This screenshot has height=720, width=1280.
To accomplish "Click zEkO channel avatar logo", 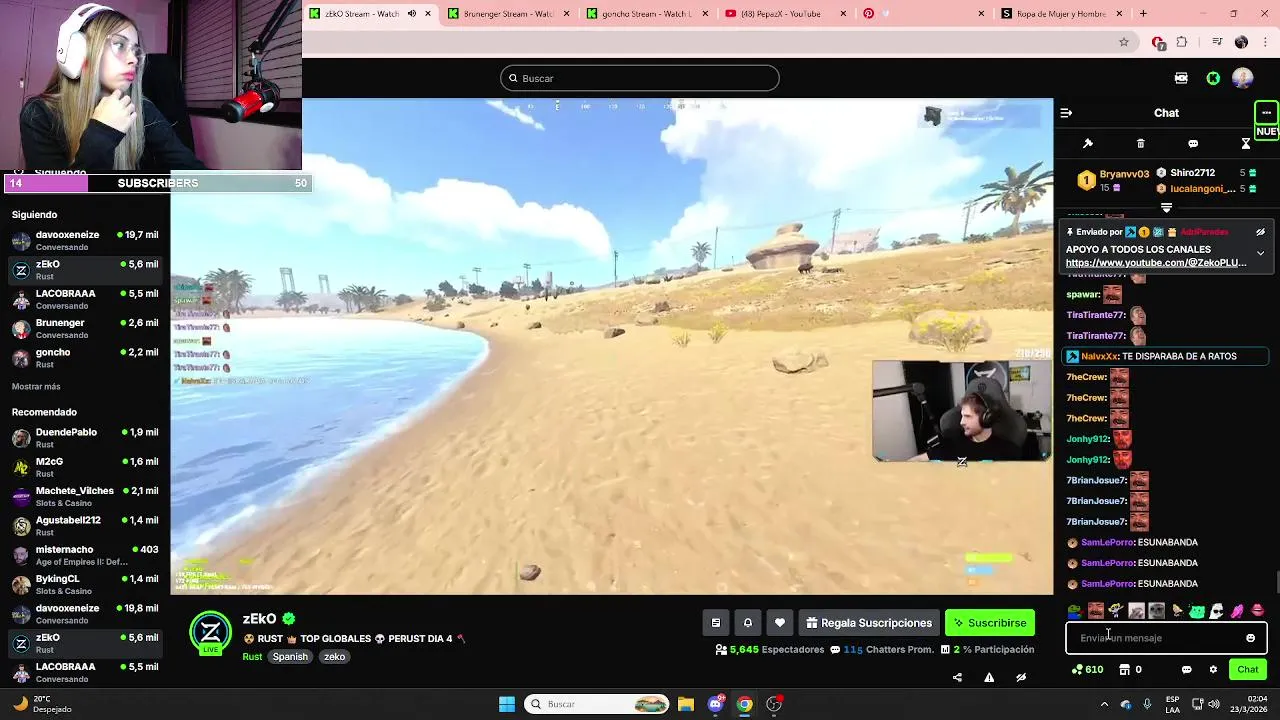I will [x=211, y=633].
